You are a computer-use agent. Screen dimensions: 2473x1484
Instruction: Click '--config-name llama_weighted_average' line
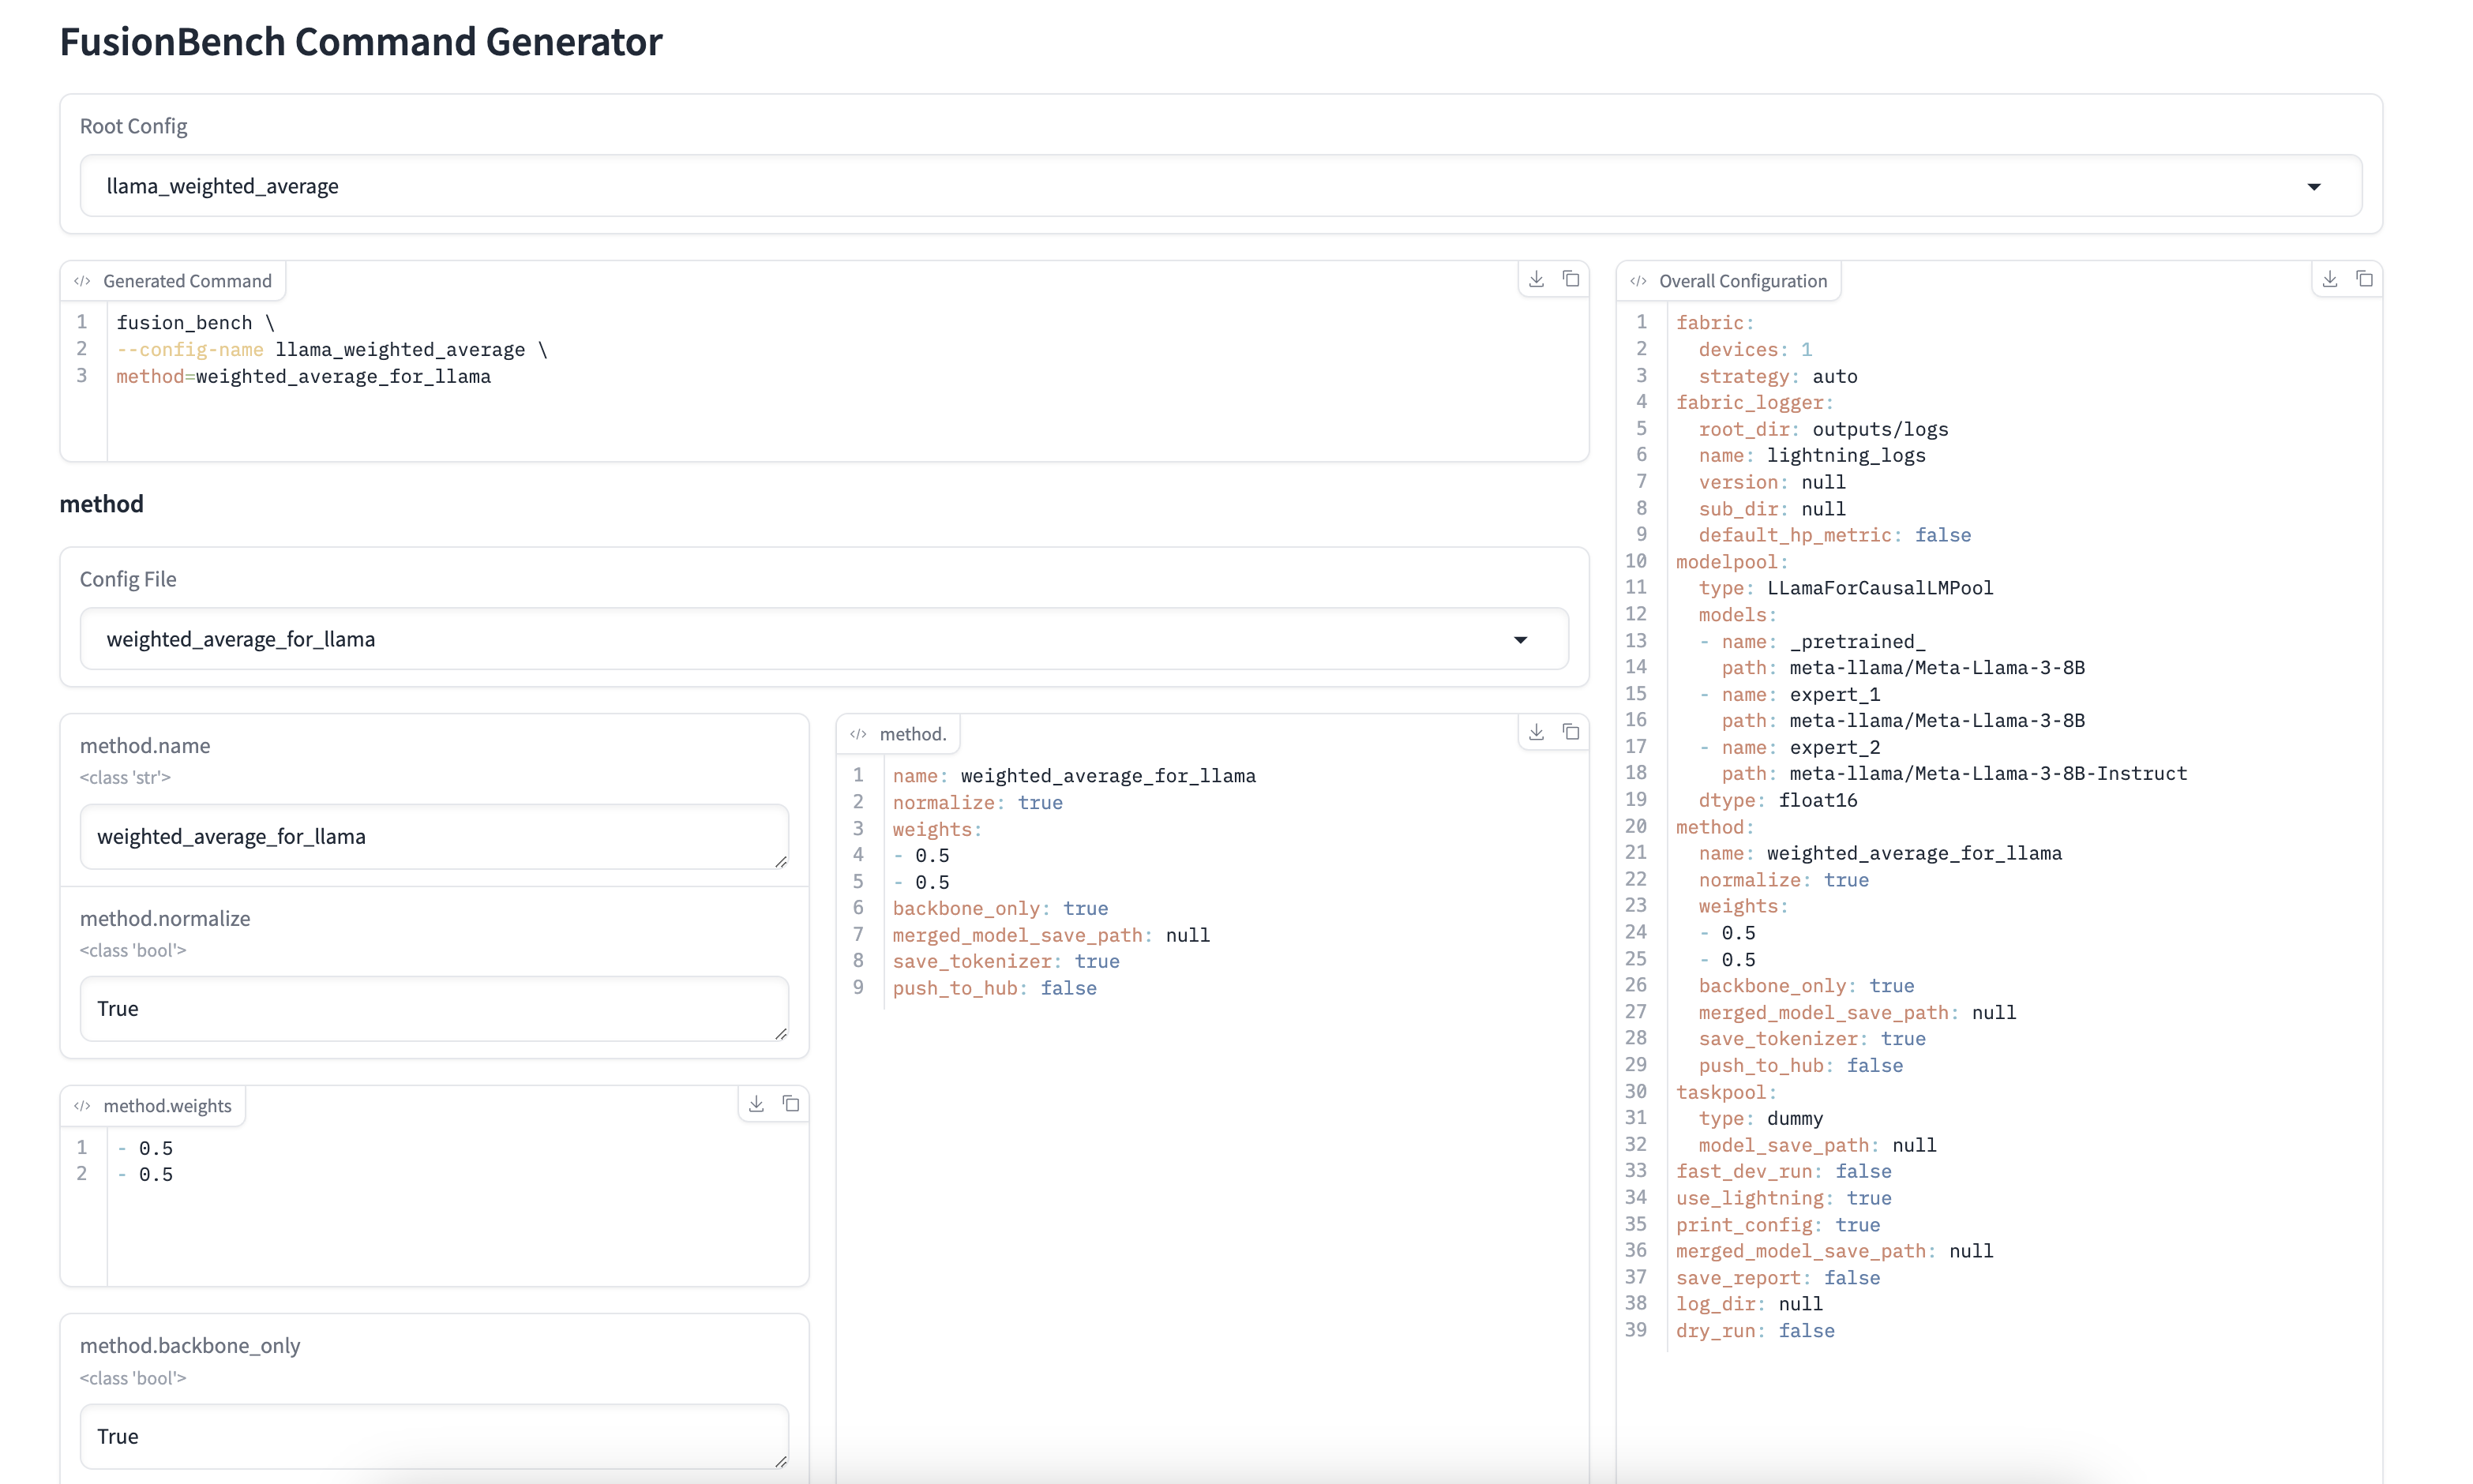click(331, 349)
